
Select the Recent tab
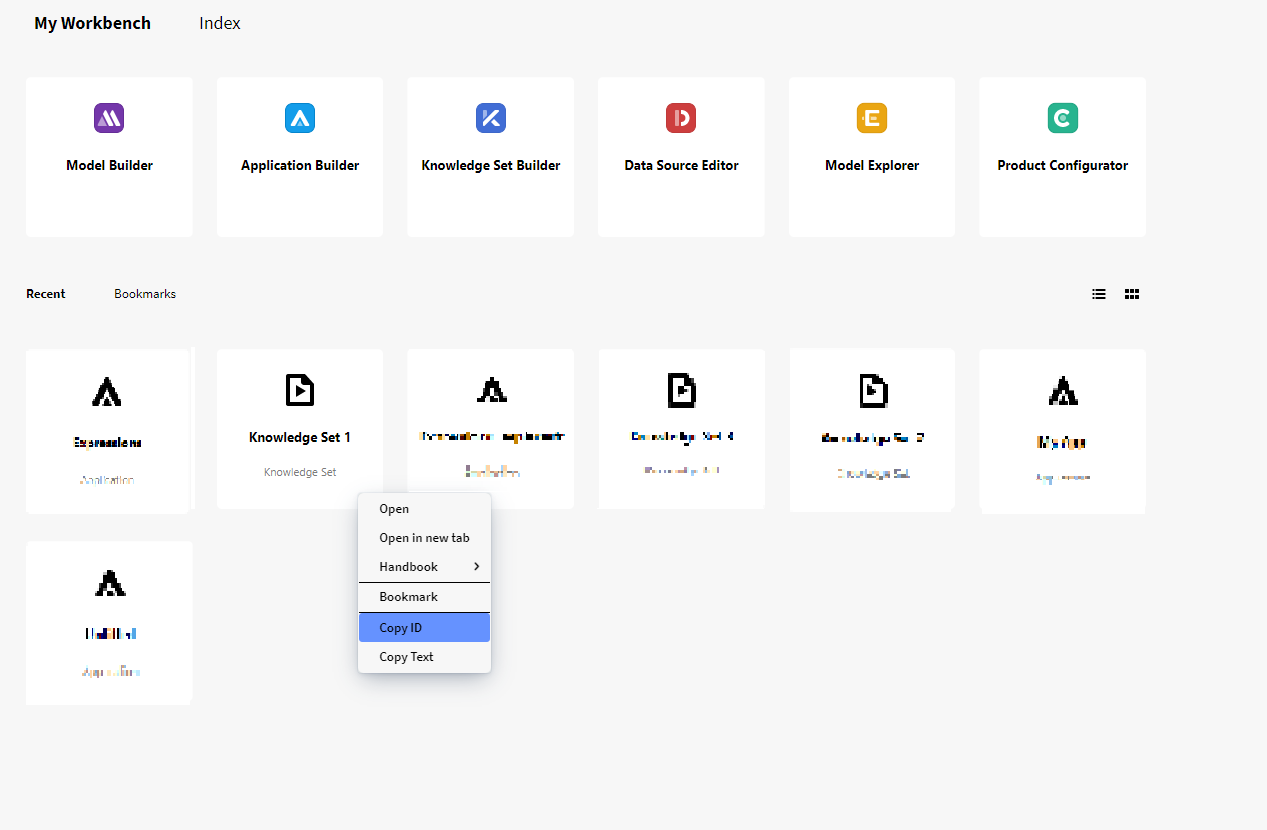[46, 294]
